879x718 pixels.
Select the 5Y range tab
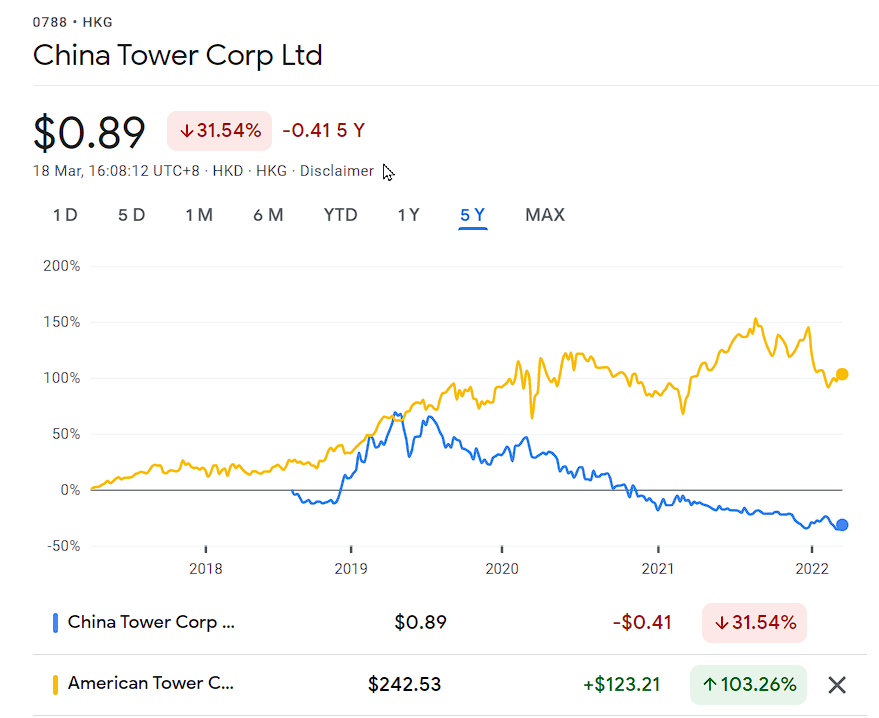[473, 215]
